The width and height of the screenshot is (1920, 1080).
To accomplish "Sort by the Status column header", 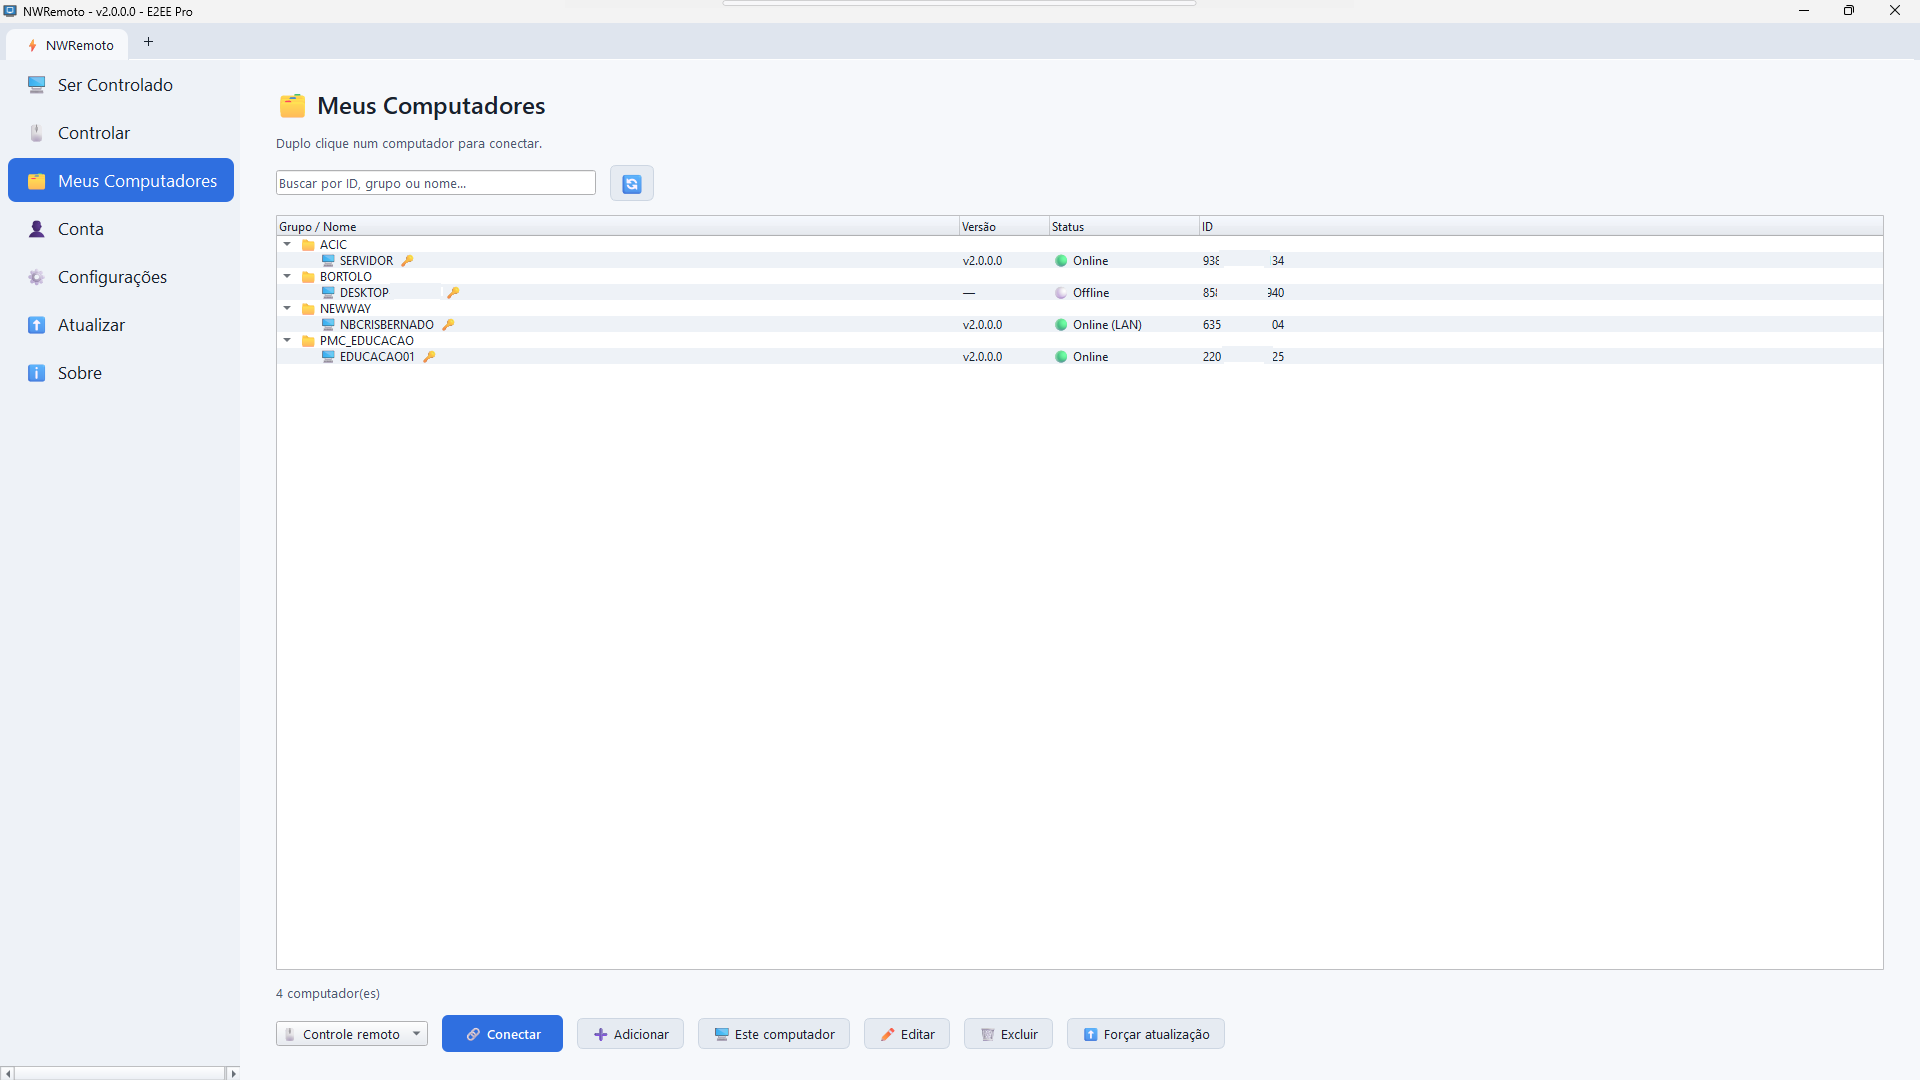I will (x=1124, y=227).
